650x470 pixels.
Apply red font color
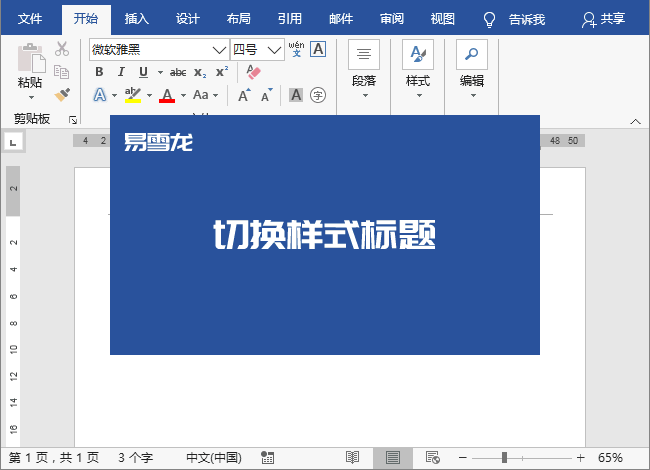coord(167,95)
